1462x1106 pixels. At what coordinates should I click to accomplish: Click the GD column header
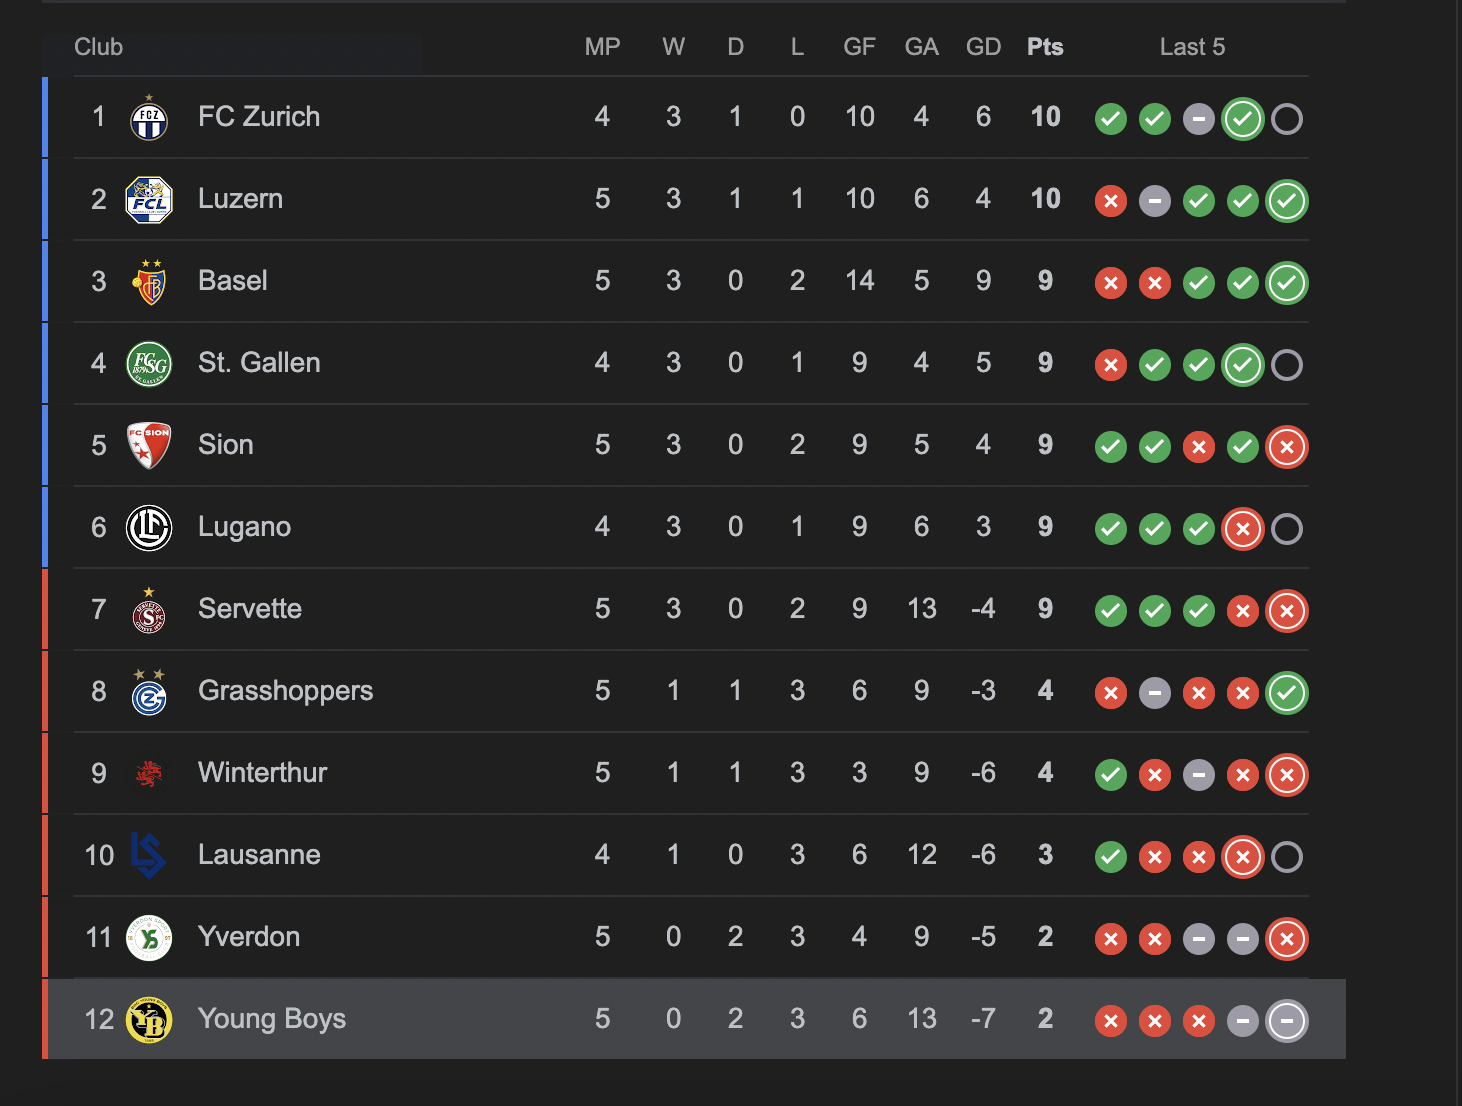[x=983, y=47]
